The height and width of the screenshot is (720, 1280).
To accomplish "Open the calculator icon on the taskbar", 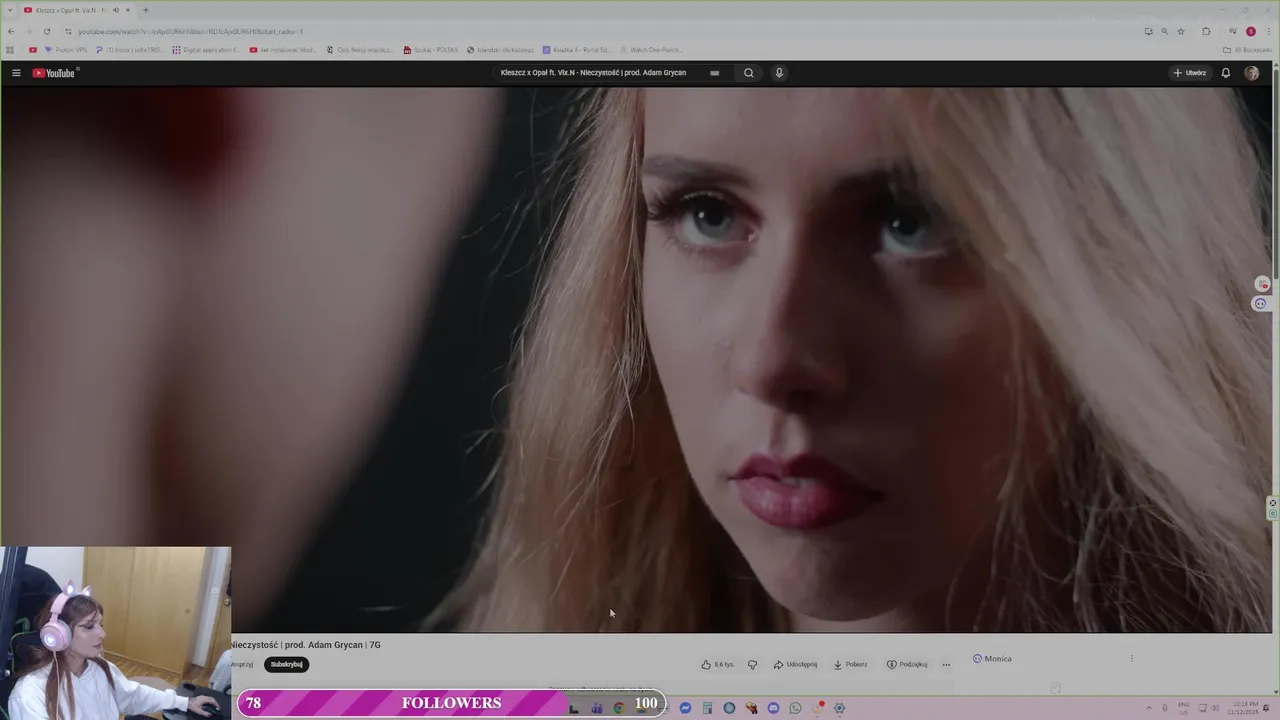I will (x=707, y=708).
